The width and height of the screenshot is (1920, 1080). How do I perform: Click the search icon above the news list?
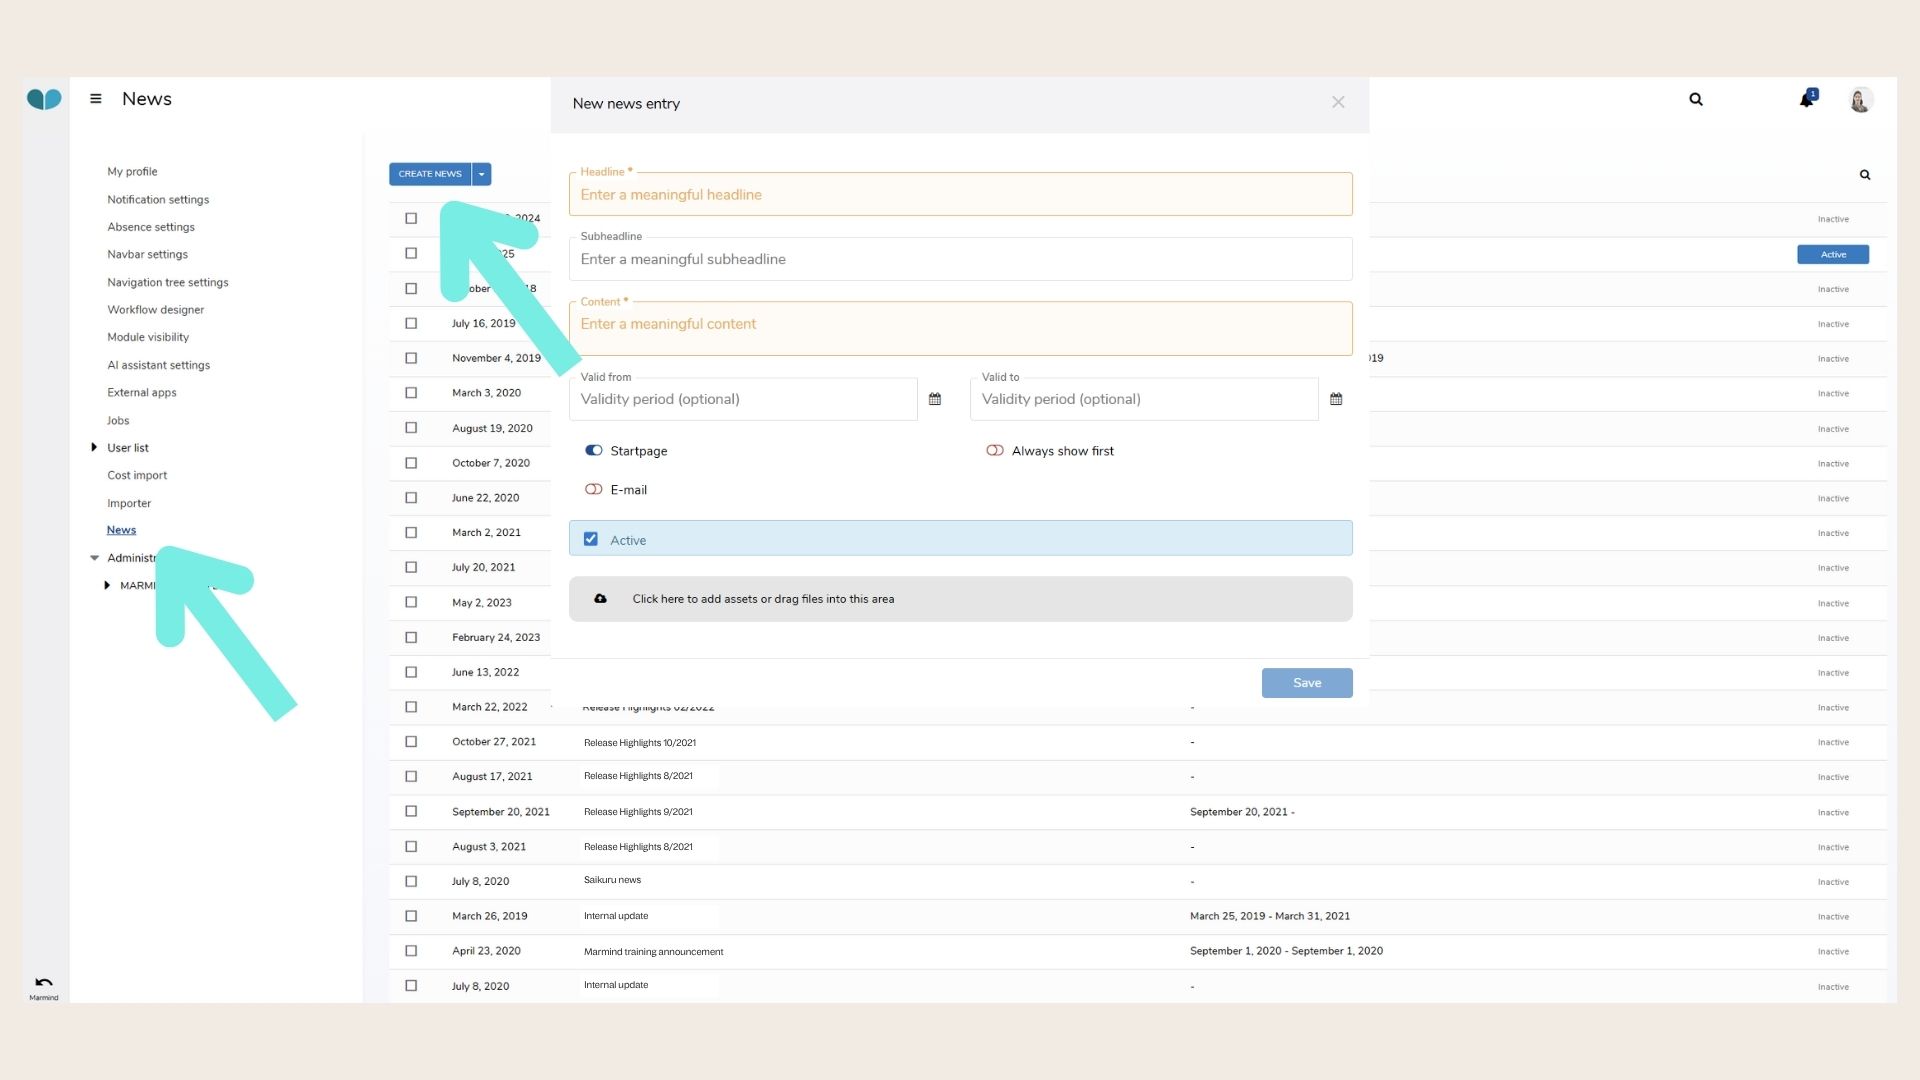coord(1865,175)
